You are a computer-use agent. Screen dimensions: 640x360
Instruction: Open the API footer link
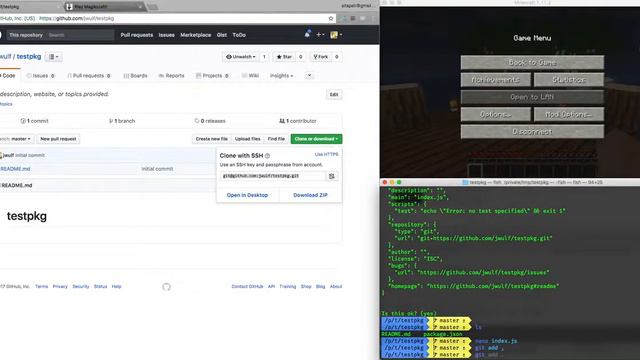pyautogui.click(x=271, y=287)
